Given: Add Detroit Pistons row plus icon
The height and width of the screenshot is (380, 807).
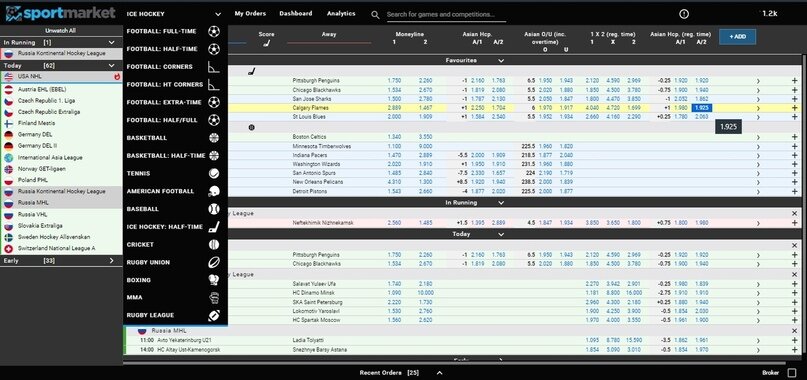Looking at the screenshot, I should (x=794, y=192).
